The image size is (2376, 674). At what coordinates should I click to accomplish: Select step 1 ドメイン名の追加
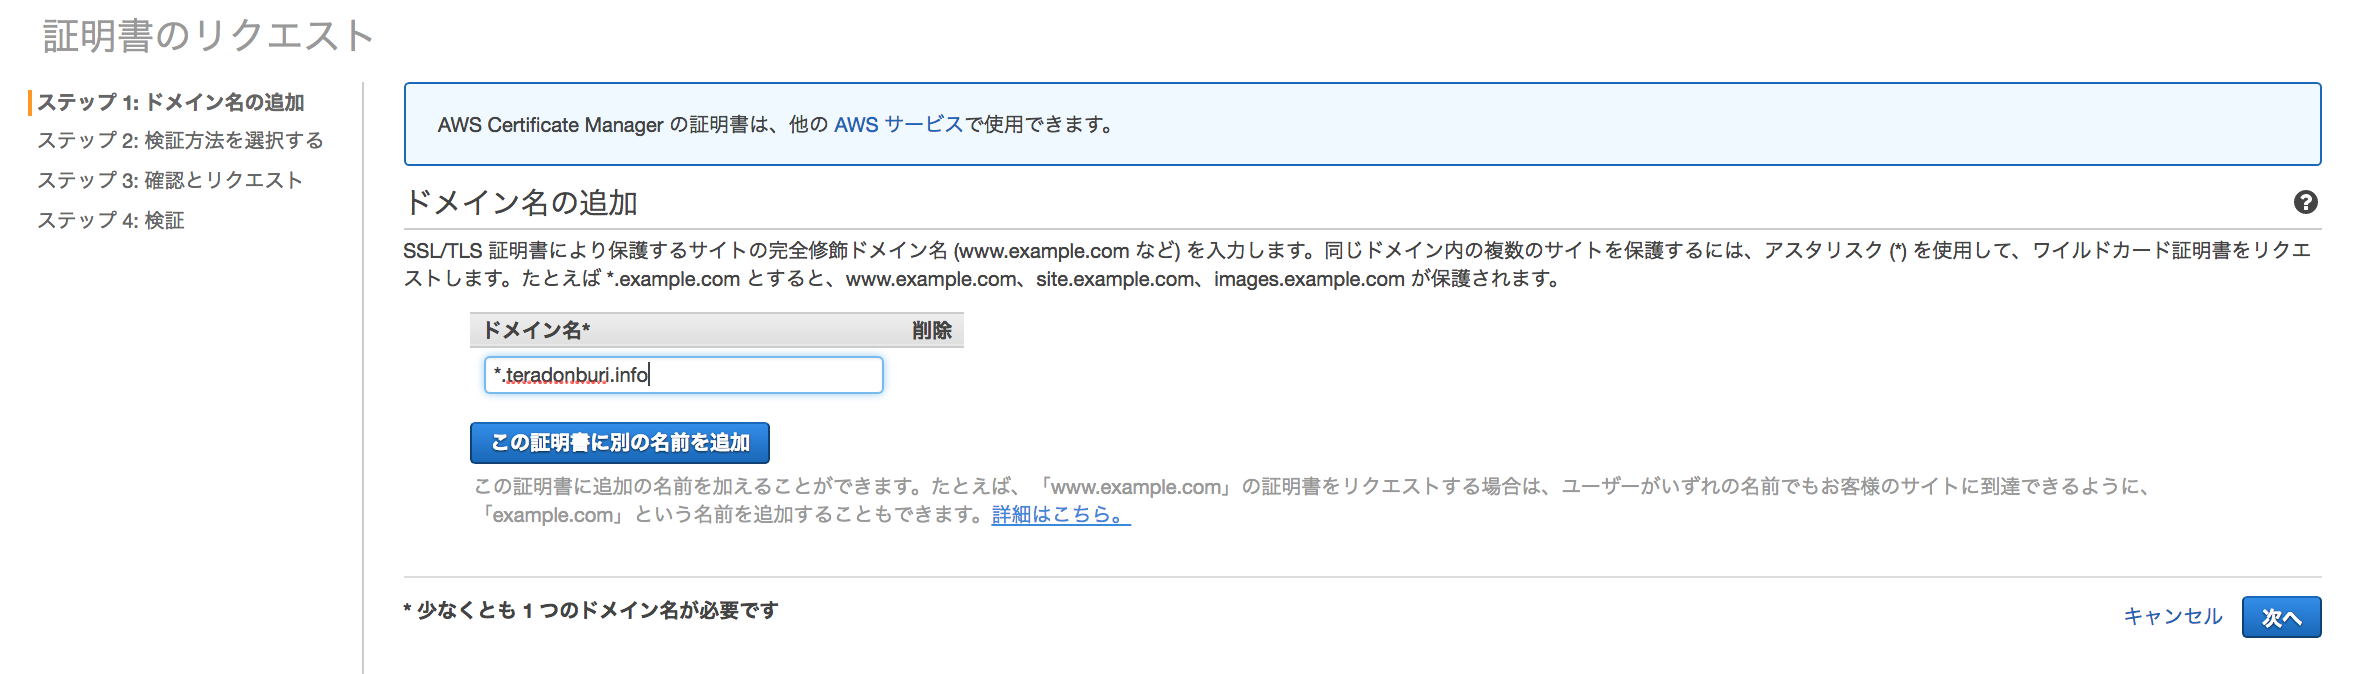click(x=170, y=102)
